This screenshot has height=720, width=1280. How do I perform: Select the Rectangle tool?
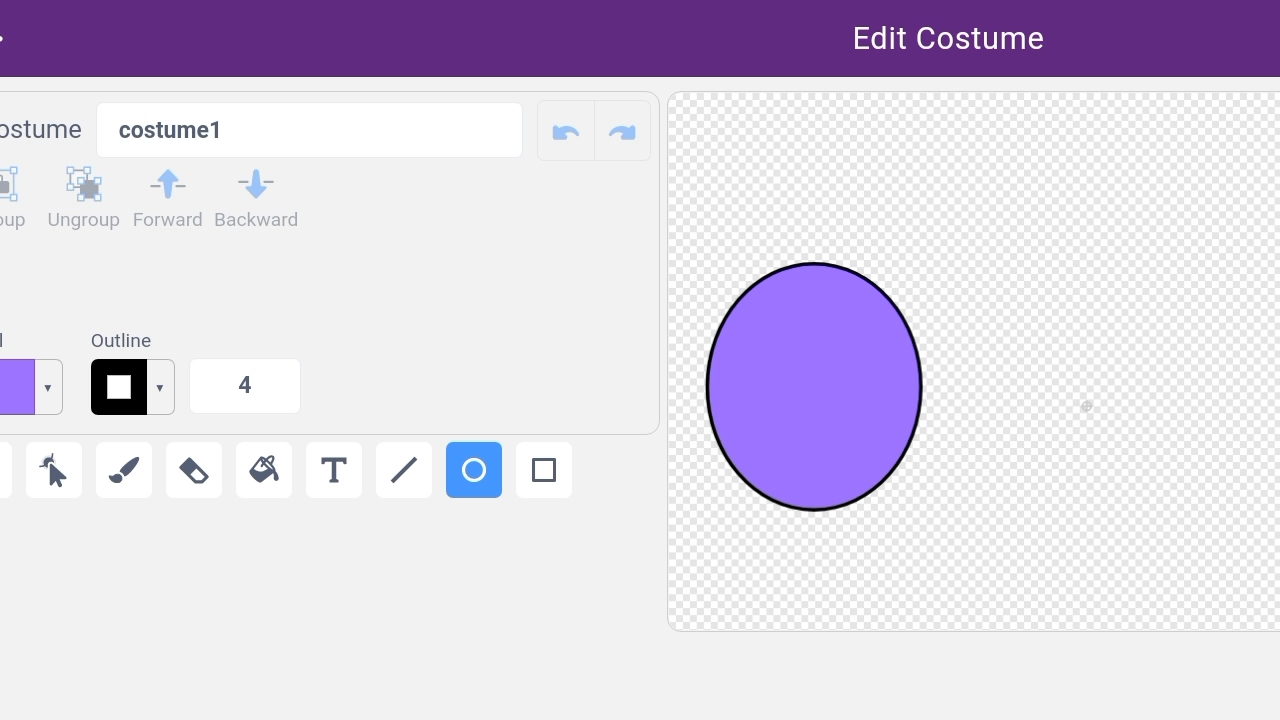tap(544, 470)
